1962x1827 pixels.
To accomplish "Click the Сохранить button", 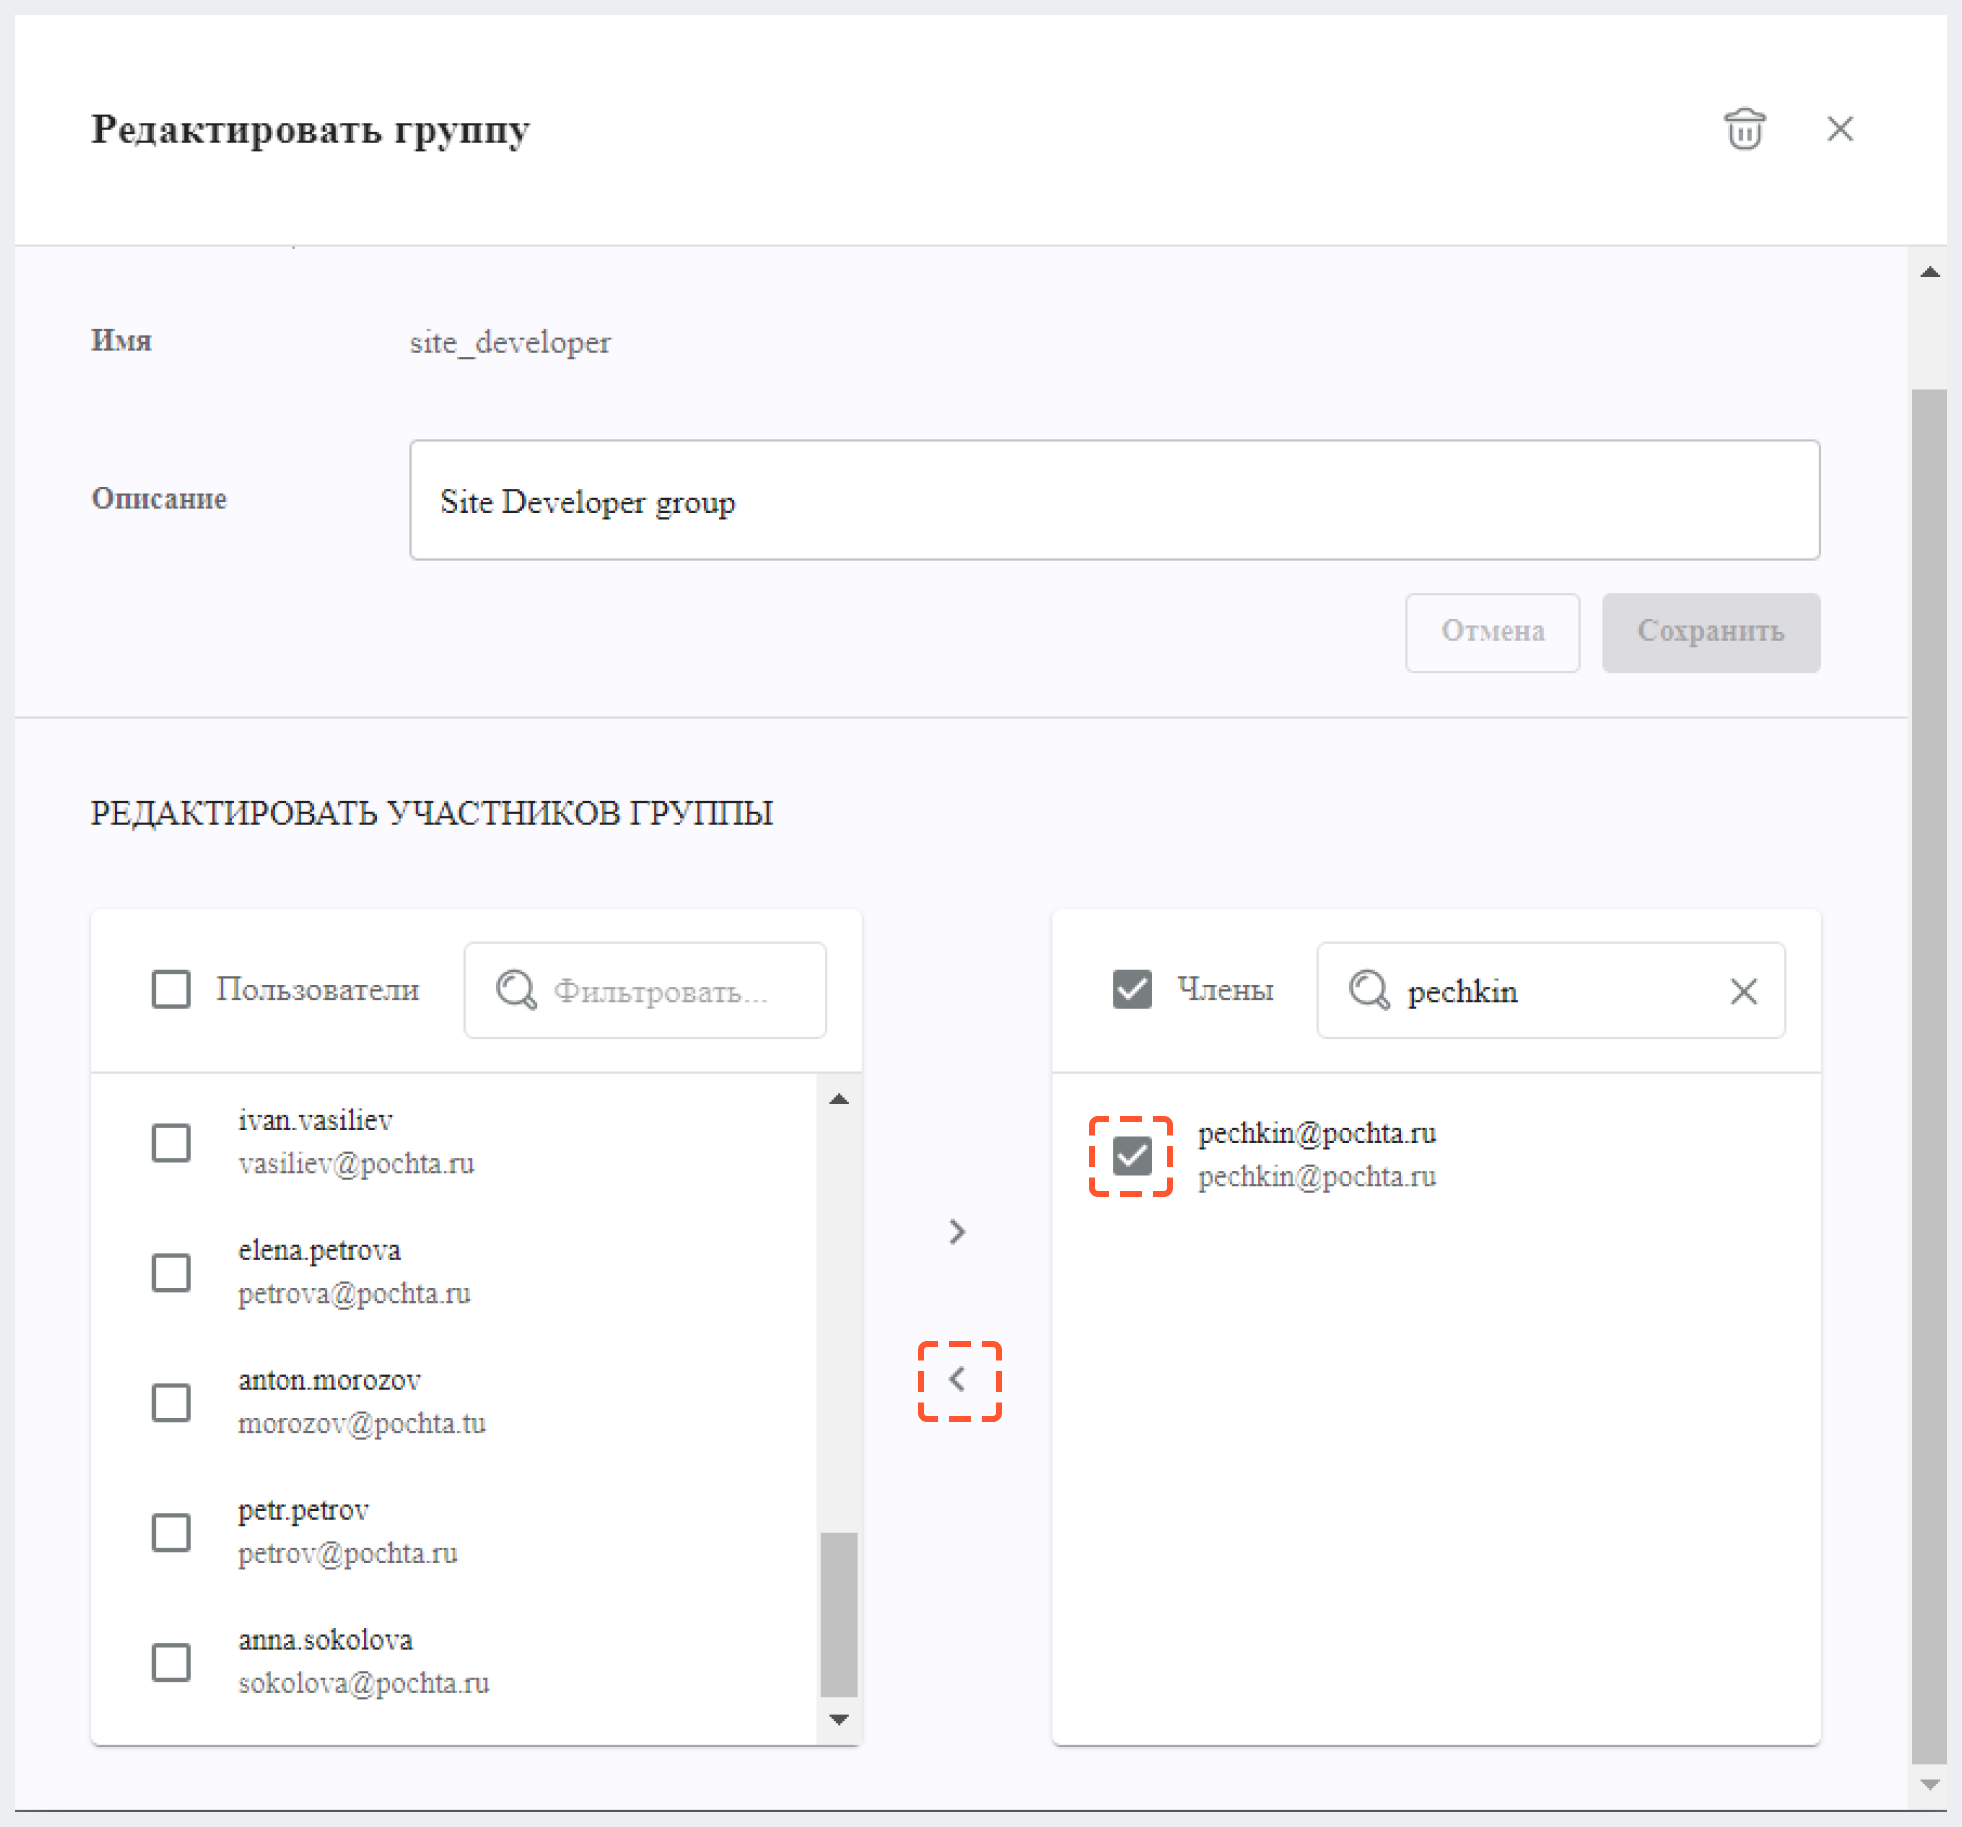I will coord(1710,632).
